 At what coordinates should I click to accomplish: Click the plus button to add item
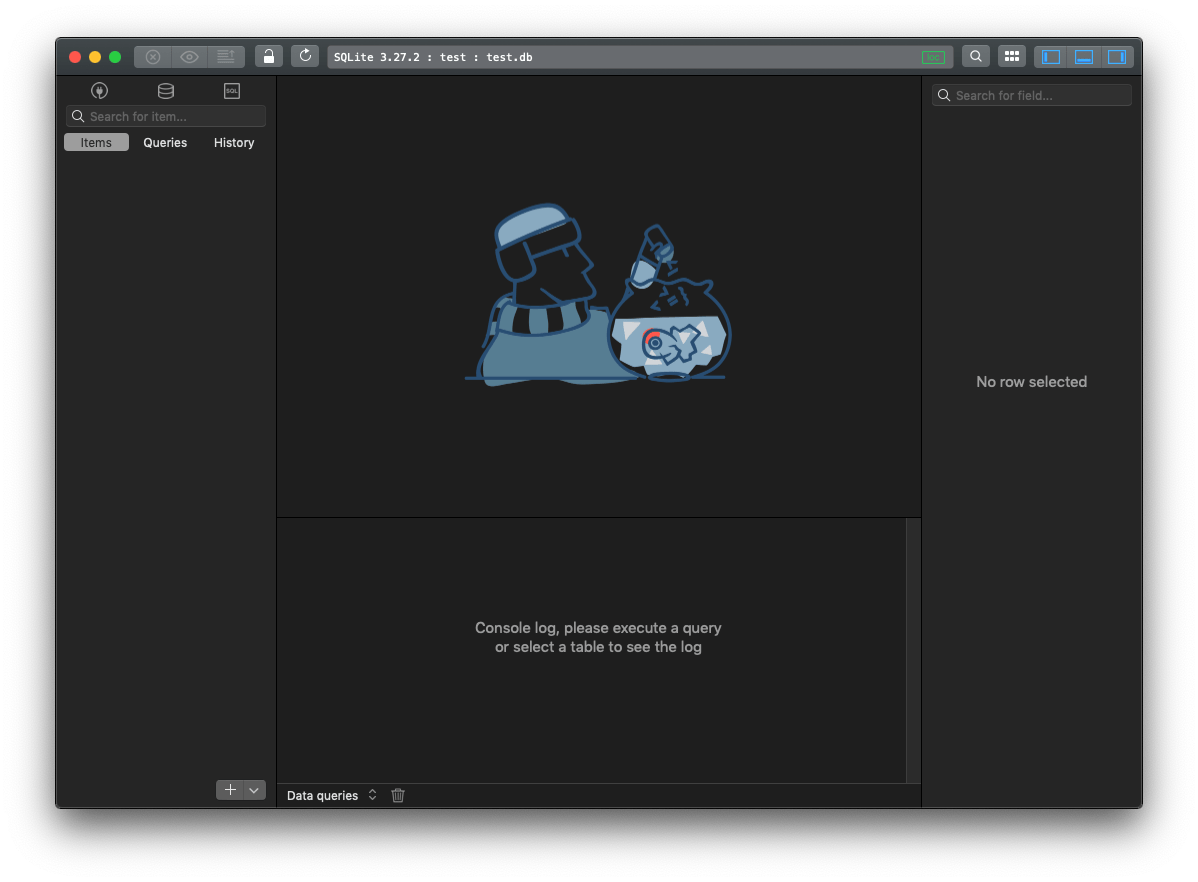point(230,790)
